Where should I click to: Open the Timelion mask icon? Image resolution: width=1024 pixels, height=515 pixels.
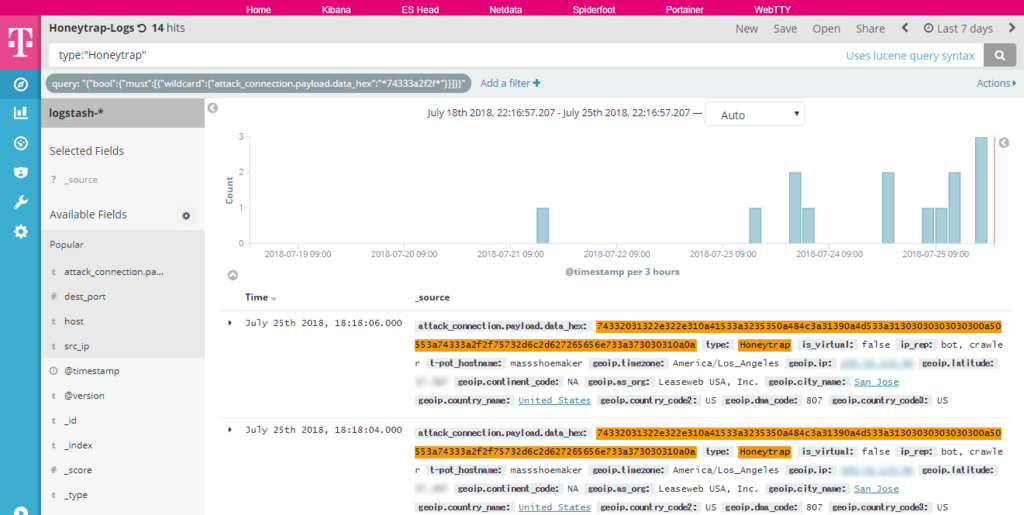[x=20, y=172]
